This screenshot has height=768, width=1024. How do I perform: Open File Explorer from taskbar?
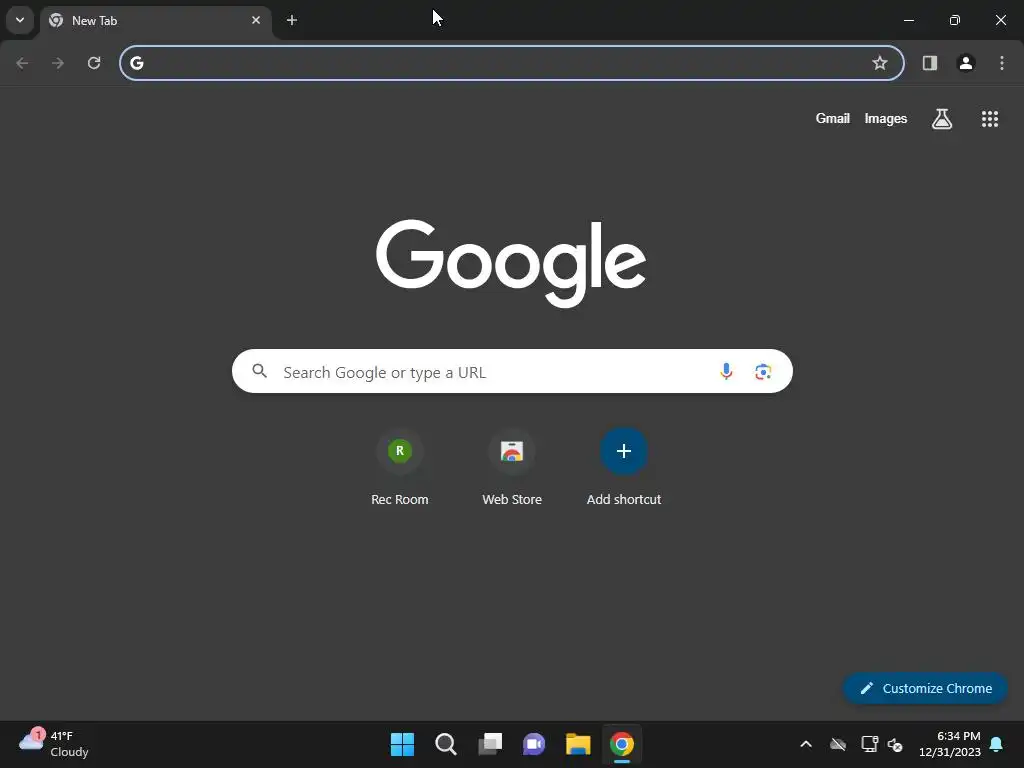[x=578, y=744]
